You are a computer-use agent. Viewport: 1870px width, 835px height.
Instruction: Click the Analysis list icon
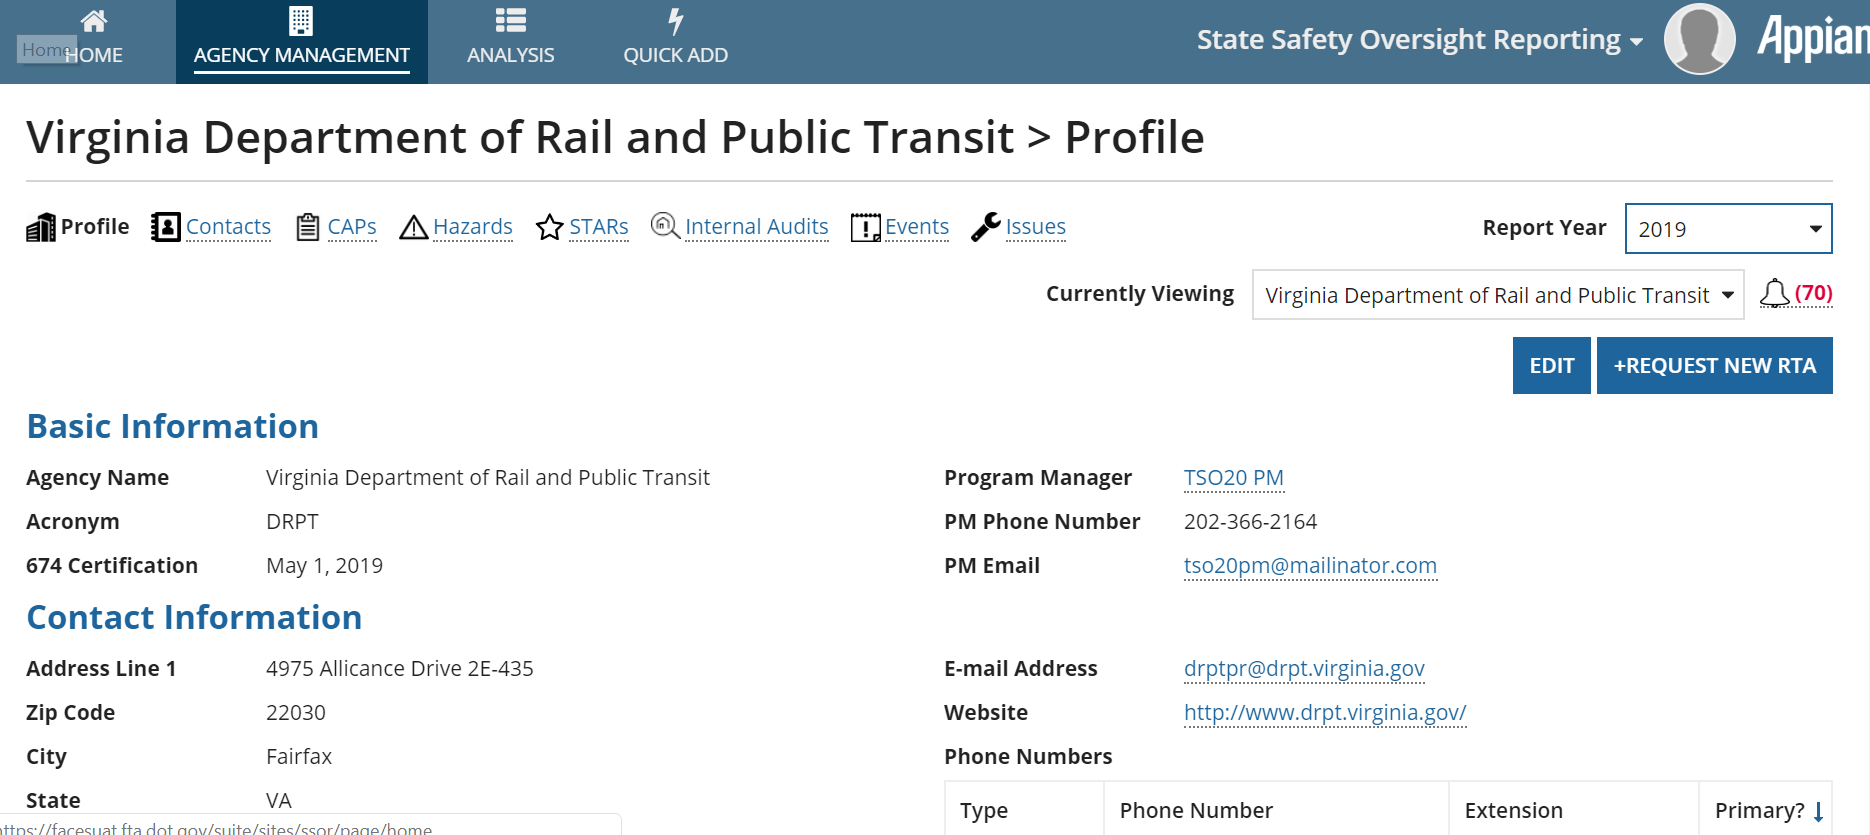(510, 21)
